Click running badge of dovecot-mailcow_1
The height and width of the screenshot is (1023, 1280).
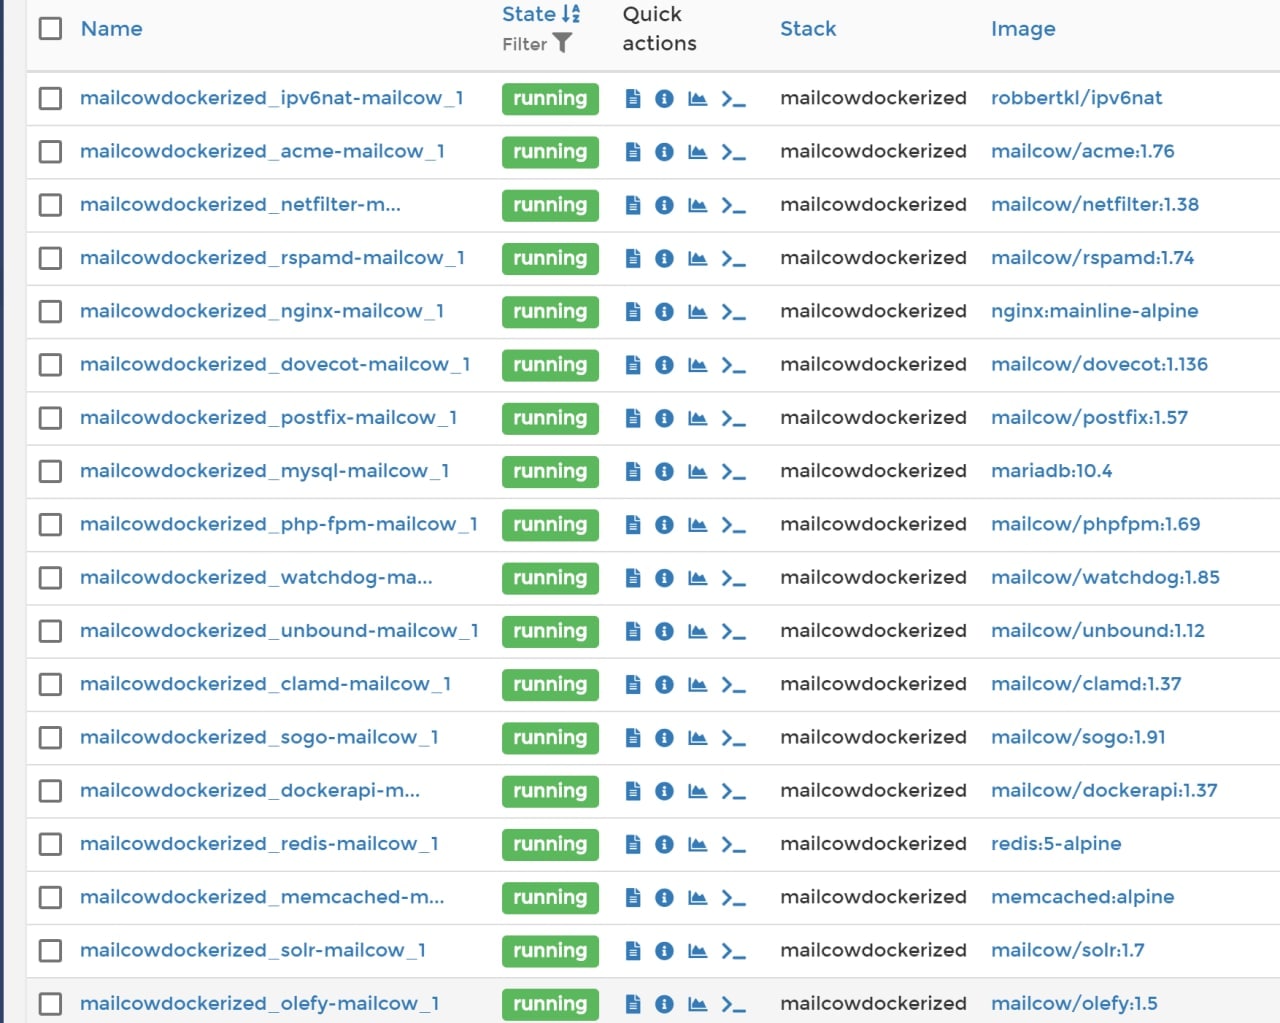(x=550, y=365)
